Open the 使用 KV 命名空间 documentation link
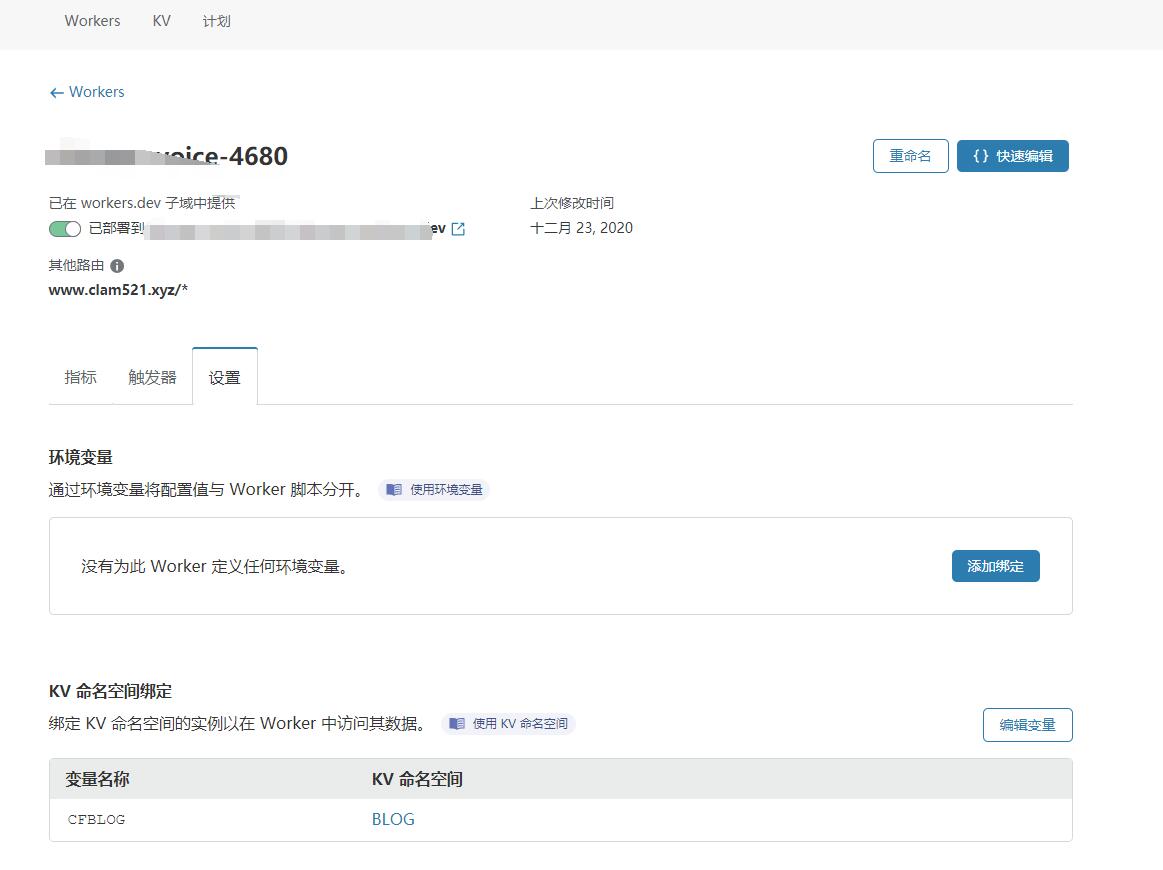1163x870 pixels. tap(508, 723)
